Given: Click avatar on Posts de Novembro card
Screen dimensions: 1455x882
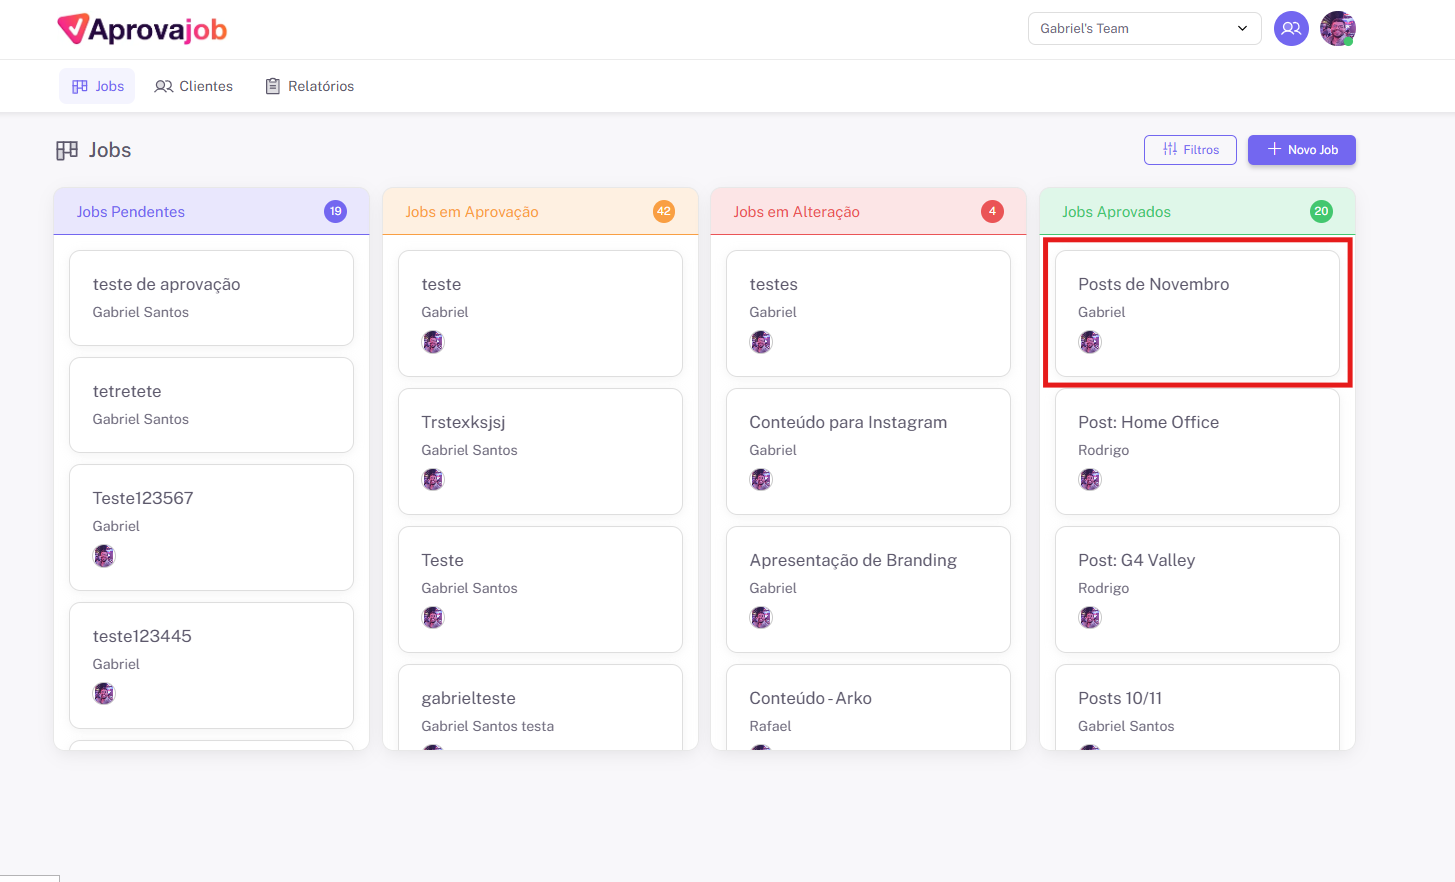Looking at the screenshot, I should pos(1090,342).
